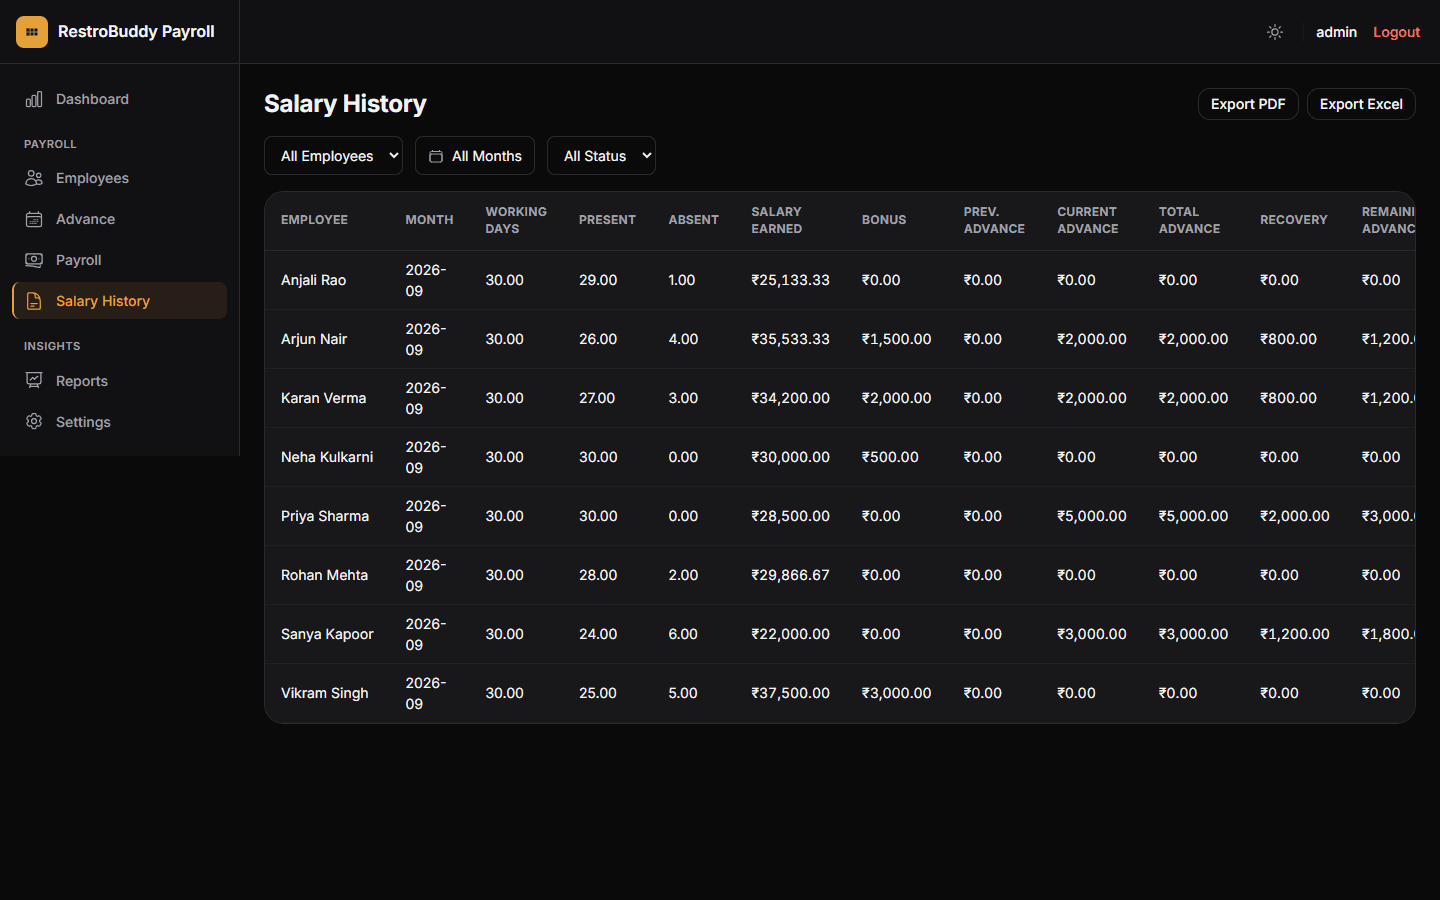Log out via the Logout link

[x=1396, y=32]
